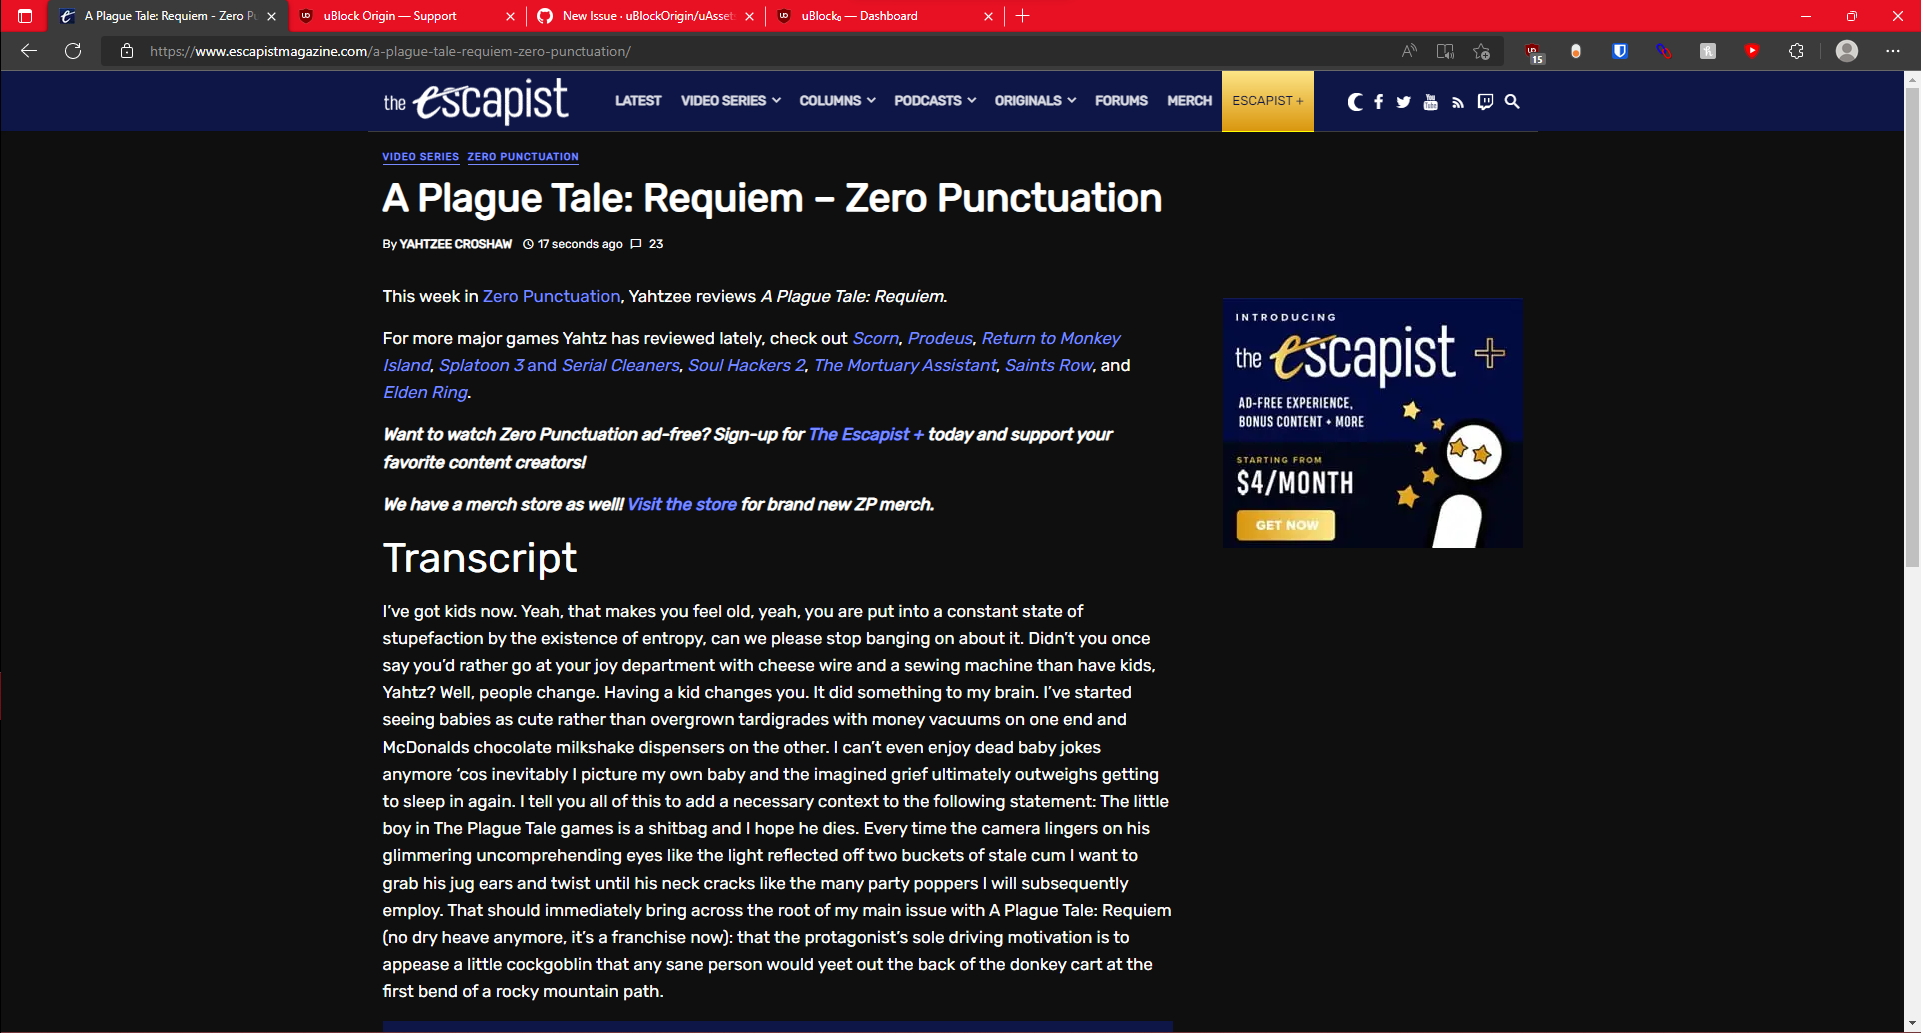This screenshot has width=1921, height=1033.
Task: Open the COLUMNS dropdown menu
Action: coord(836,101)
